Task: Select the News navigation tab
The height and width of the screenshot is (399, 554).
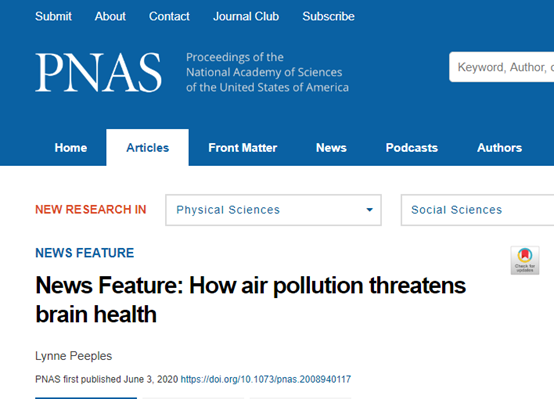Action: coord(331,148)
